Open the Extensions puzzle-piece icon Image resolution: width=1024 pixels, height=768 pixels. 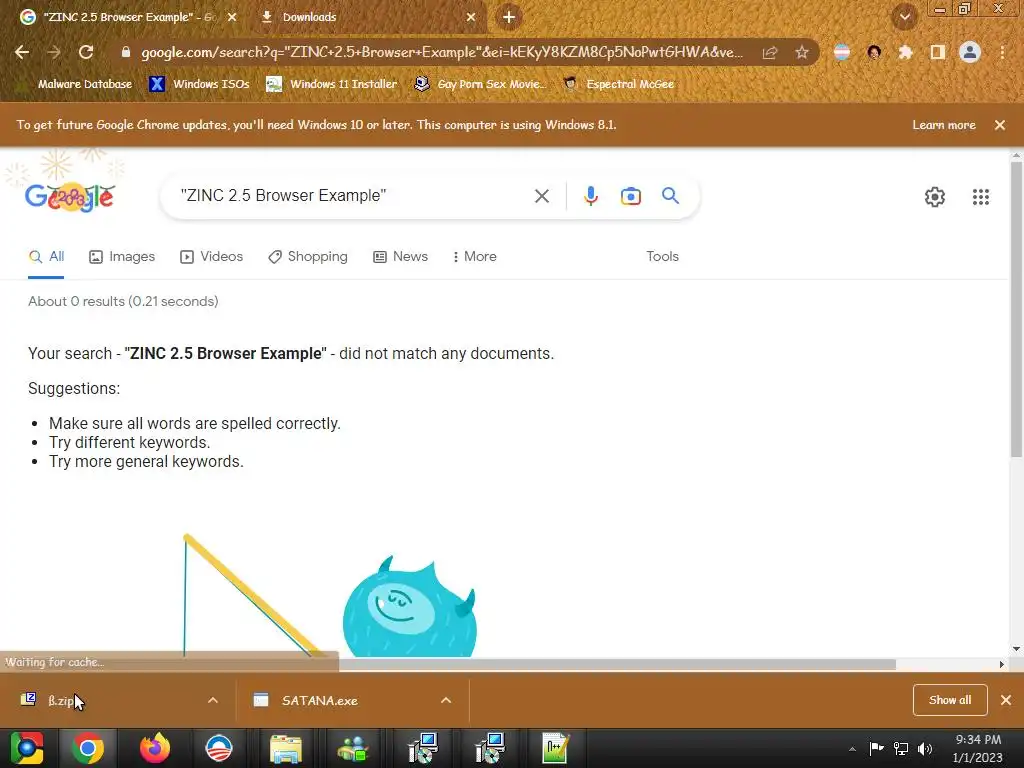[905, 52]
